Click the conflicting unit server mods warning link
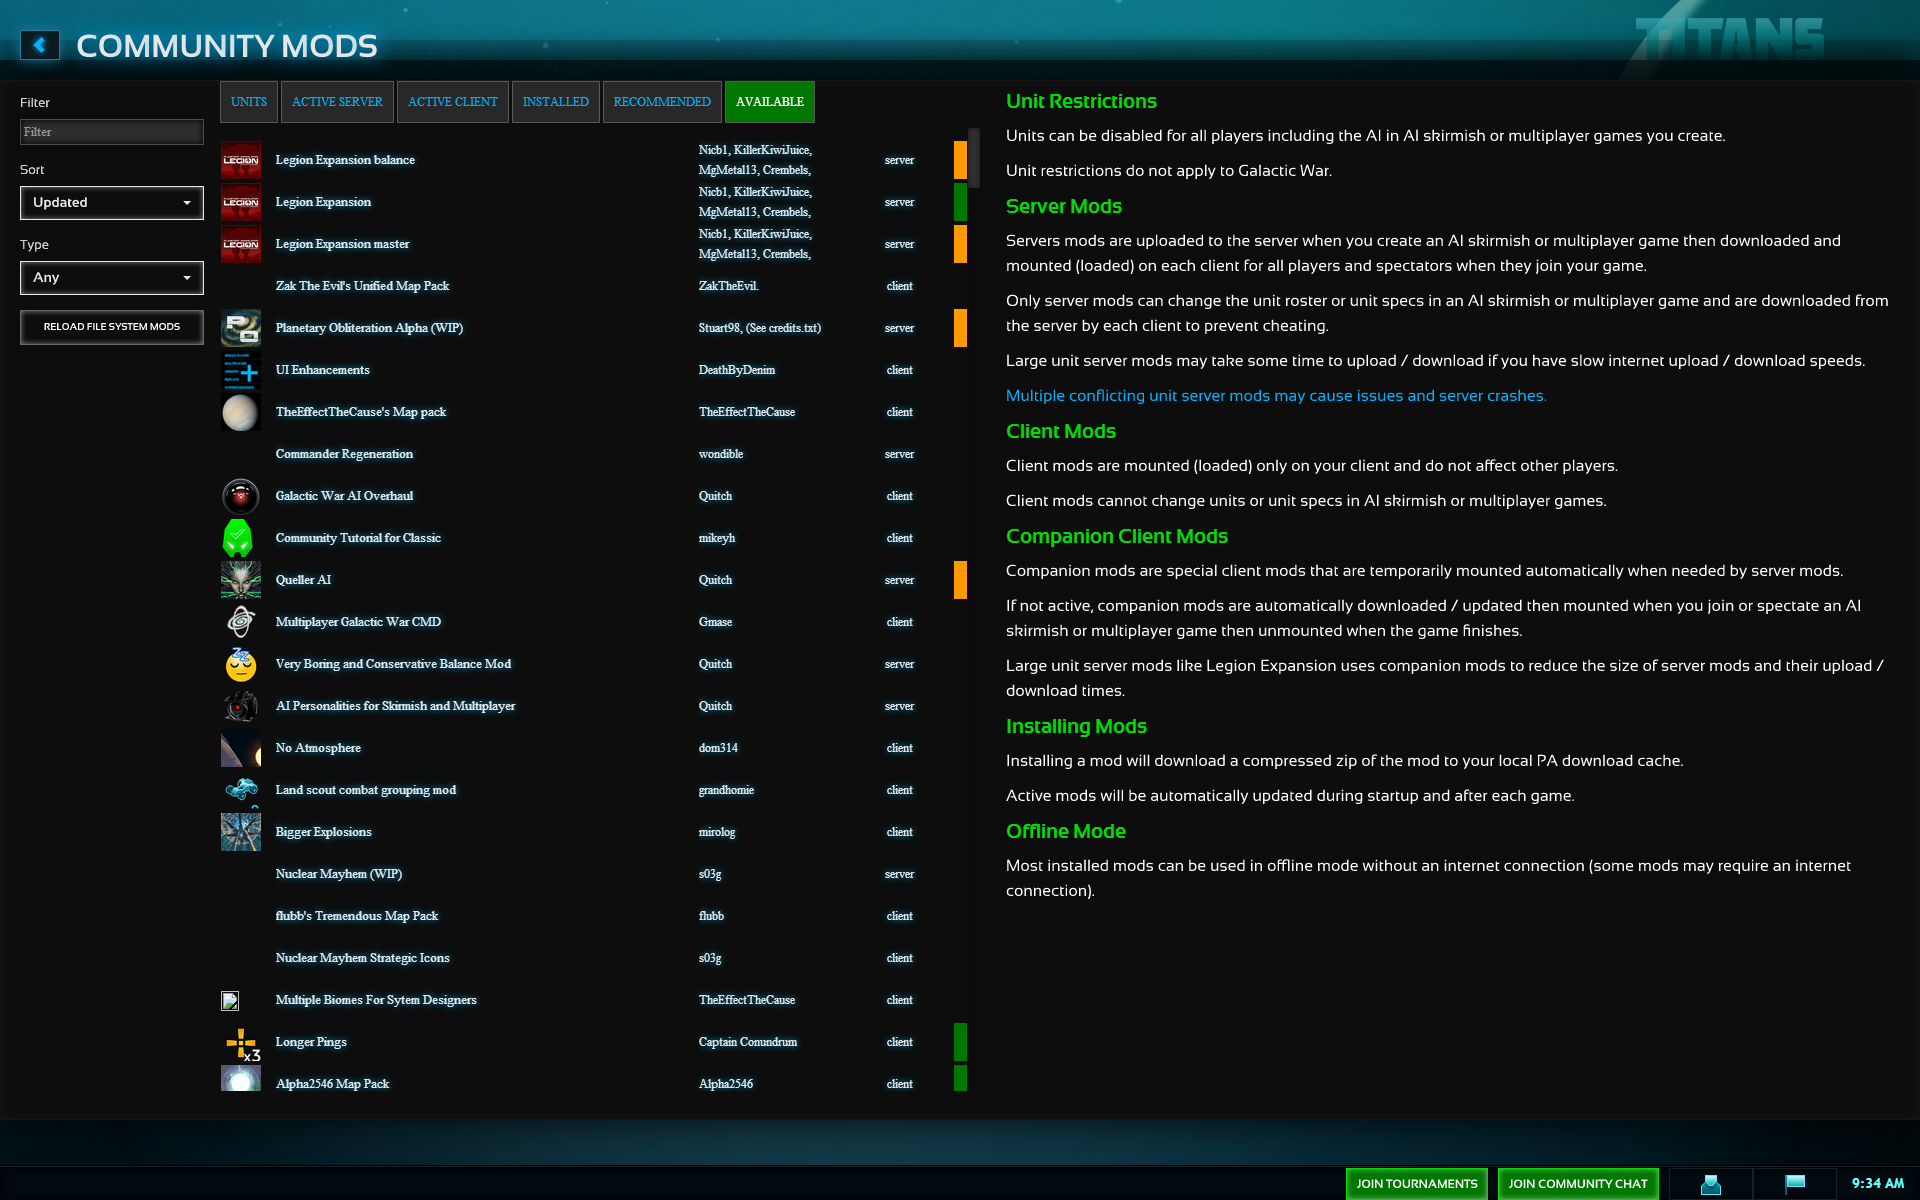 click(1276, 396)
